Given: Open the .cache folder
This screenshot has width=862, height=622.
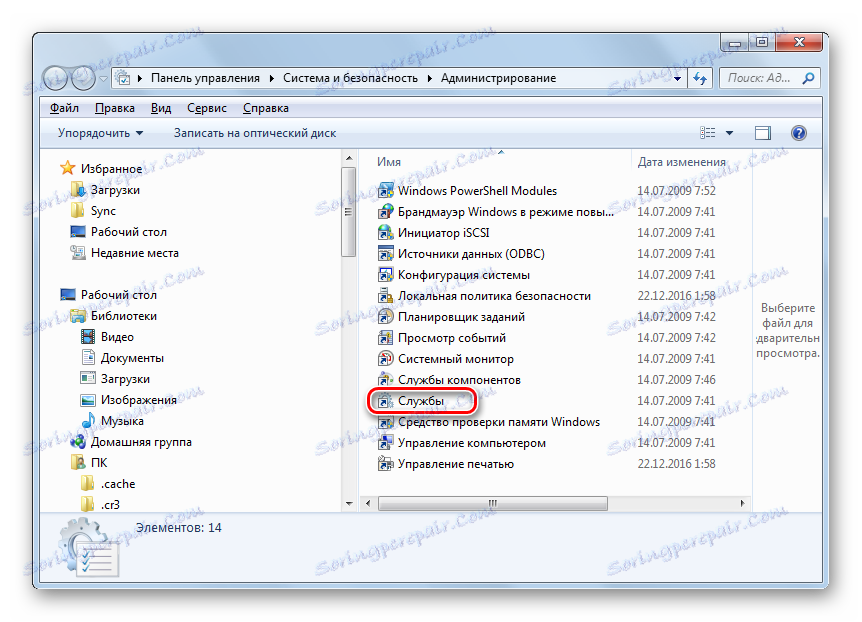Looking at the screenshot, I should coord(108,484).
